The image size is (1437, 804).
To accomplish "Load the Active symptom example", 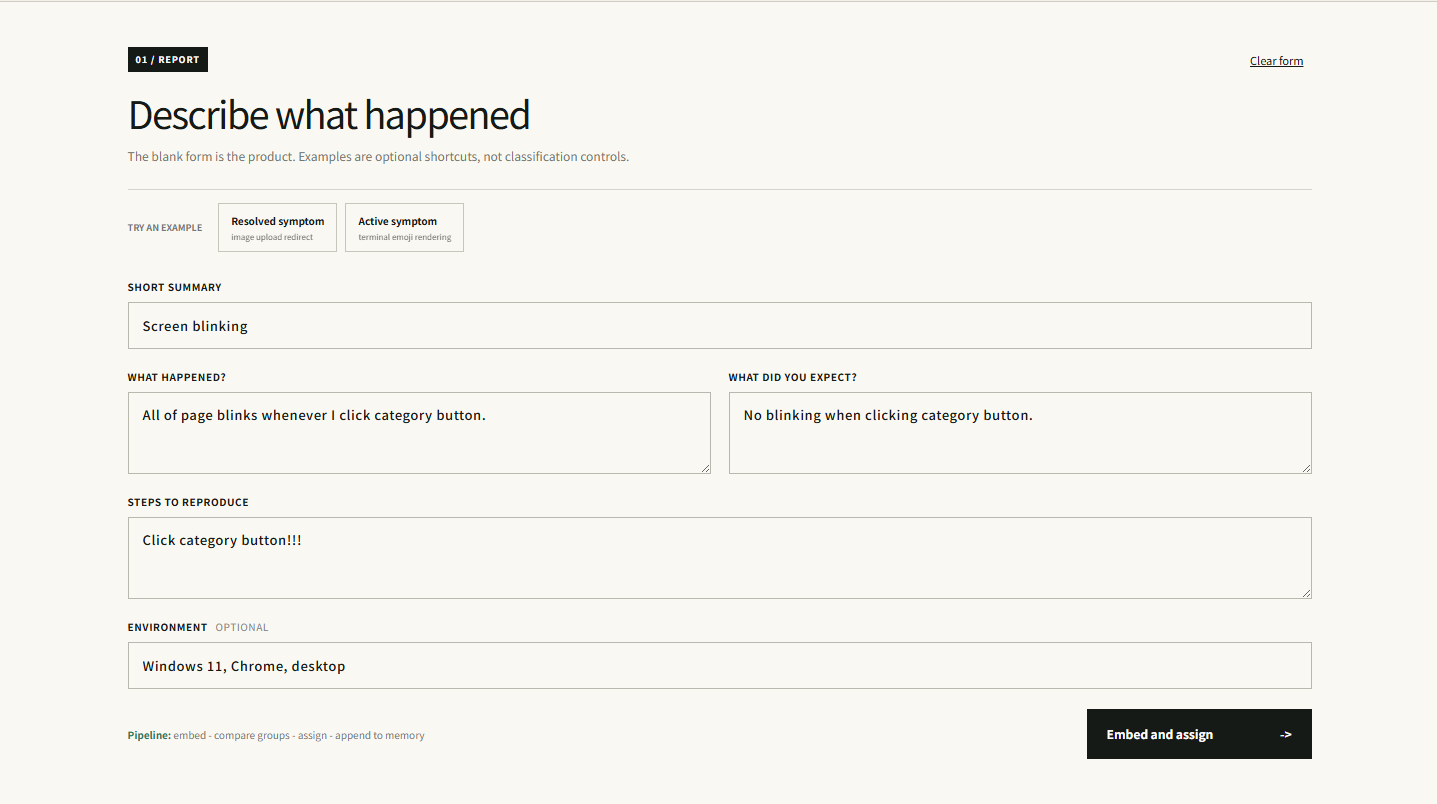I will click(x=404, y=227).
